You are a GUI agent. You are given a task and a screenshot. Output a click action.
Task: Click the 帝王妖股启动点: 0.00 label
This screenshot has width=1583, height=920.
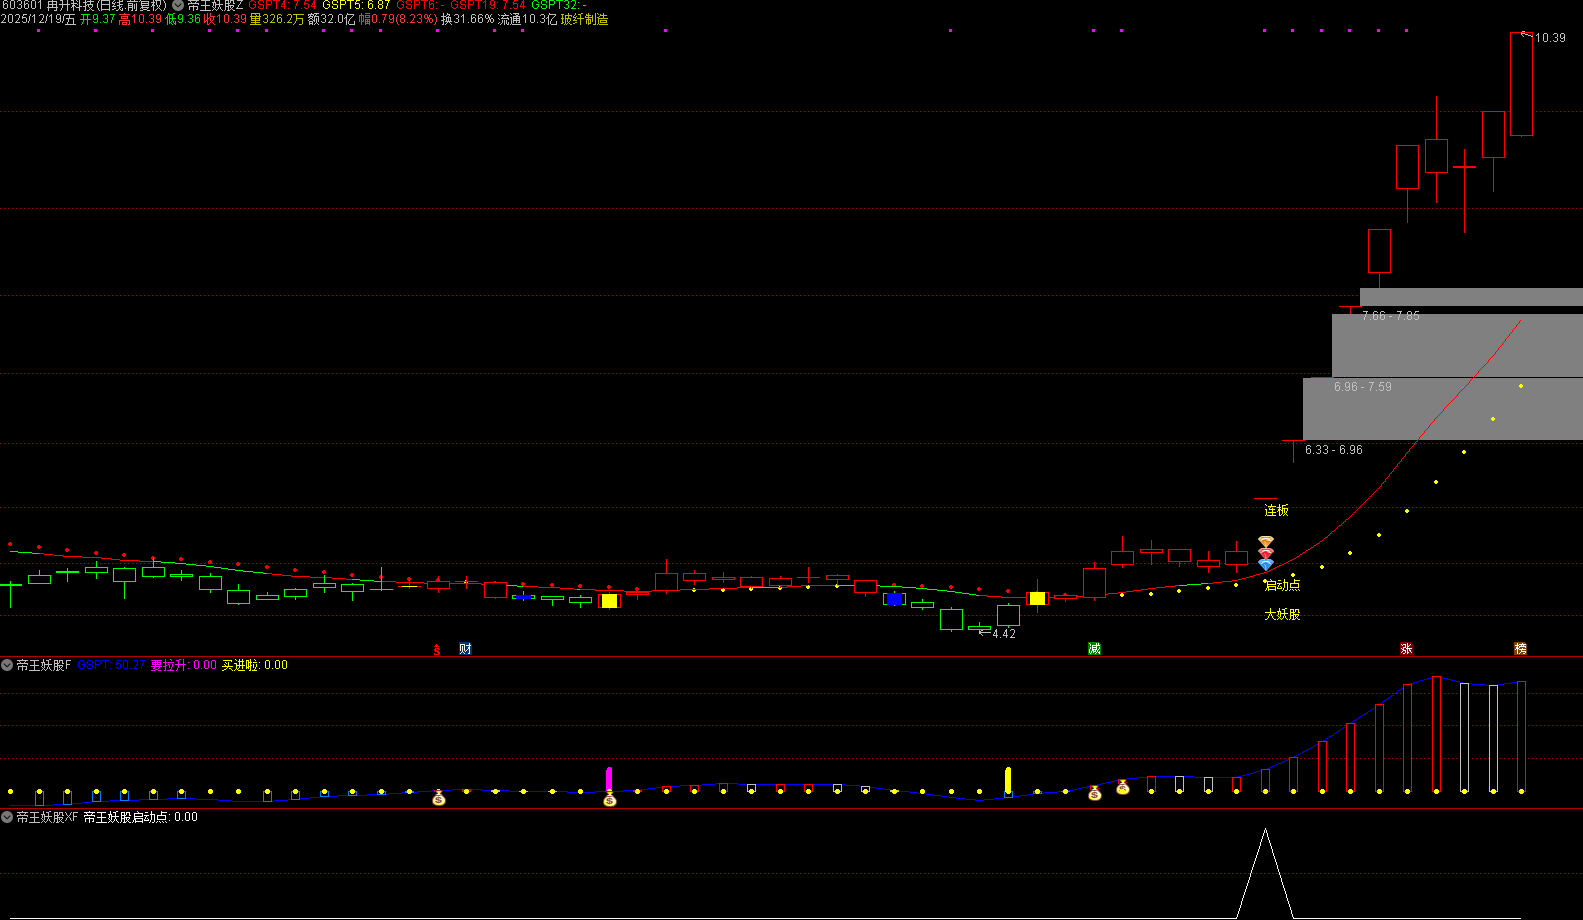coord(140,817)
